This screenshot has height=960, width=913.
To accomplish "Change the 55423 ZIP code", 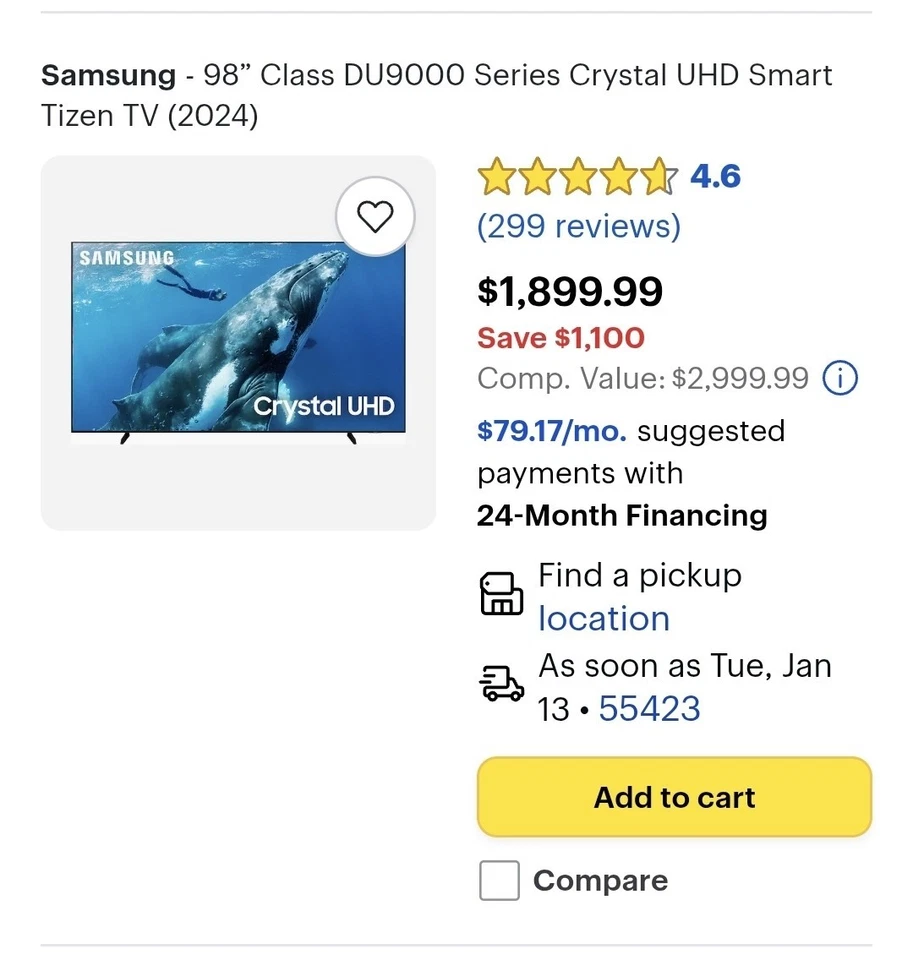I will click(649, 708).
